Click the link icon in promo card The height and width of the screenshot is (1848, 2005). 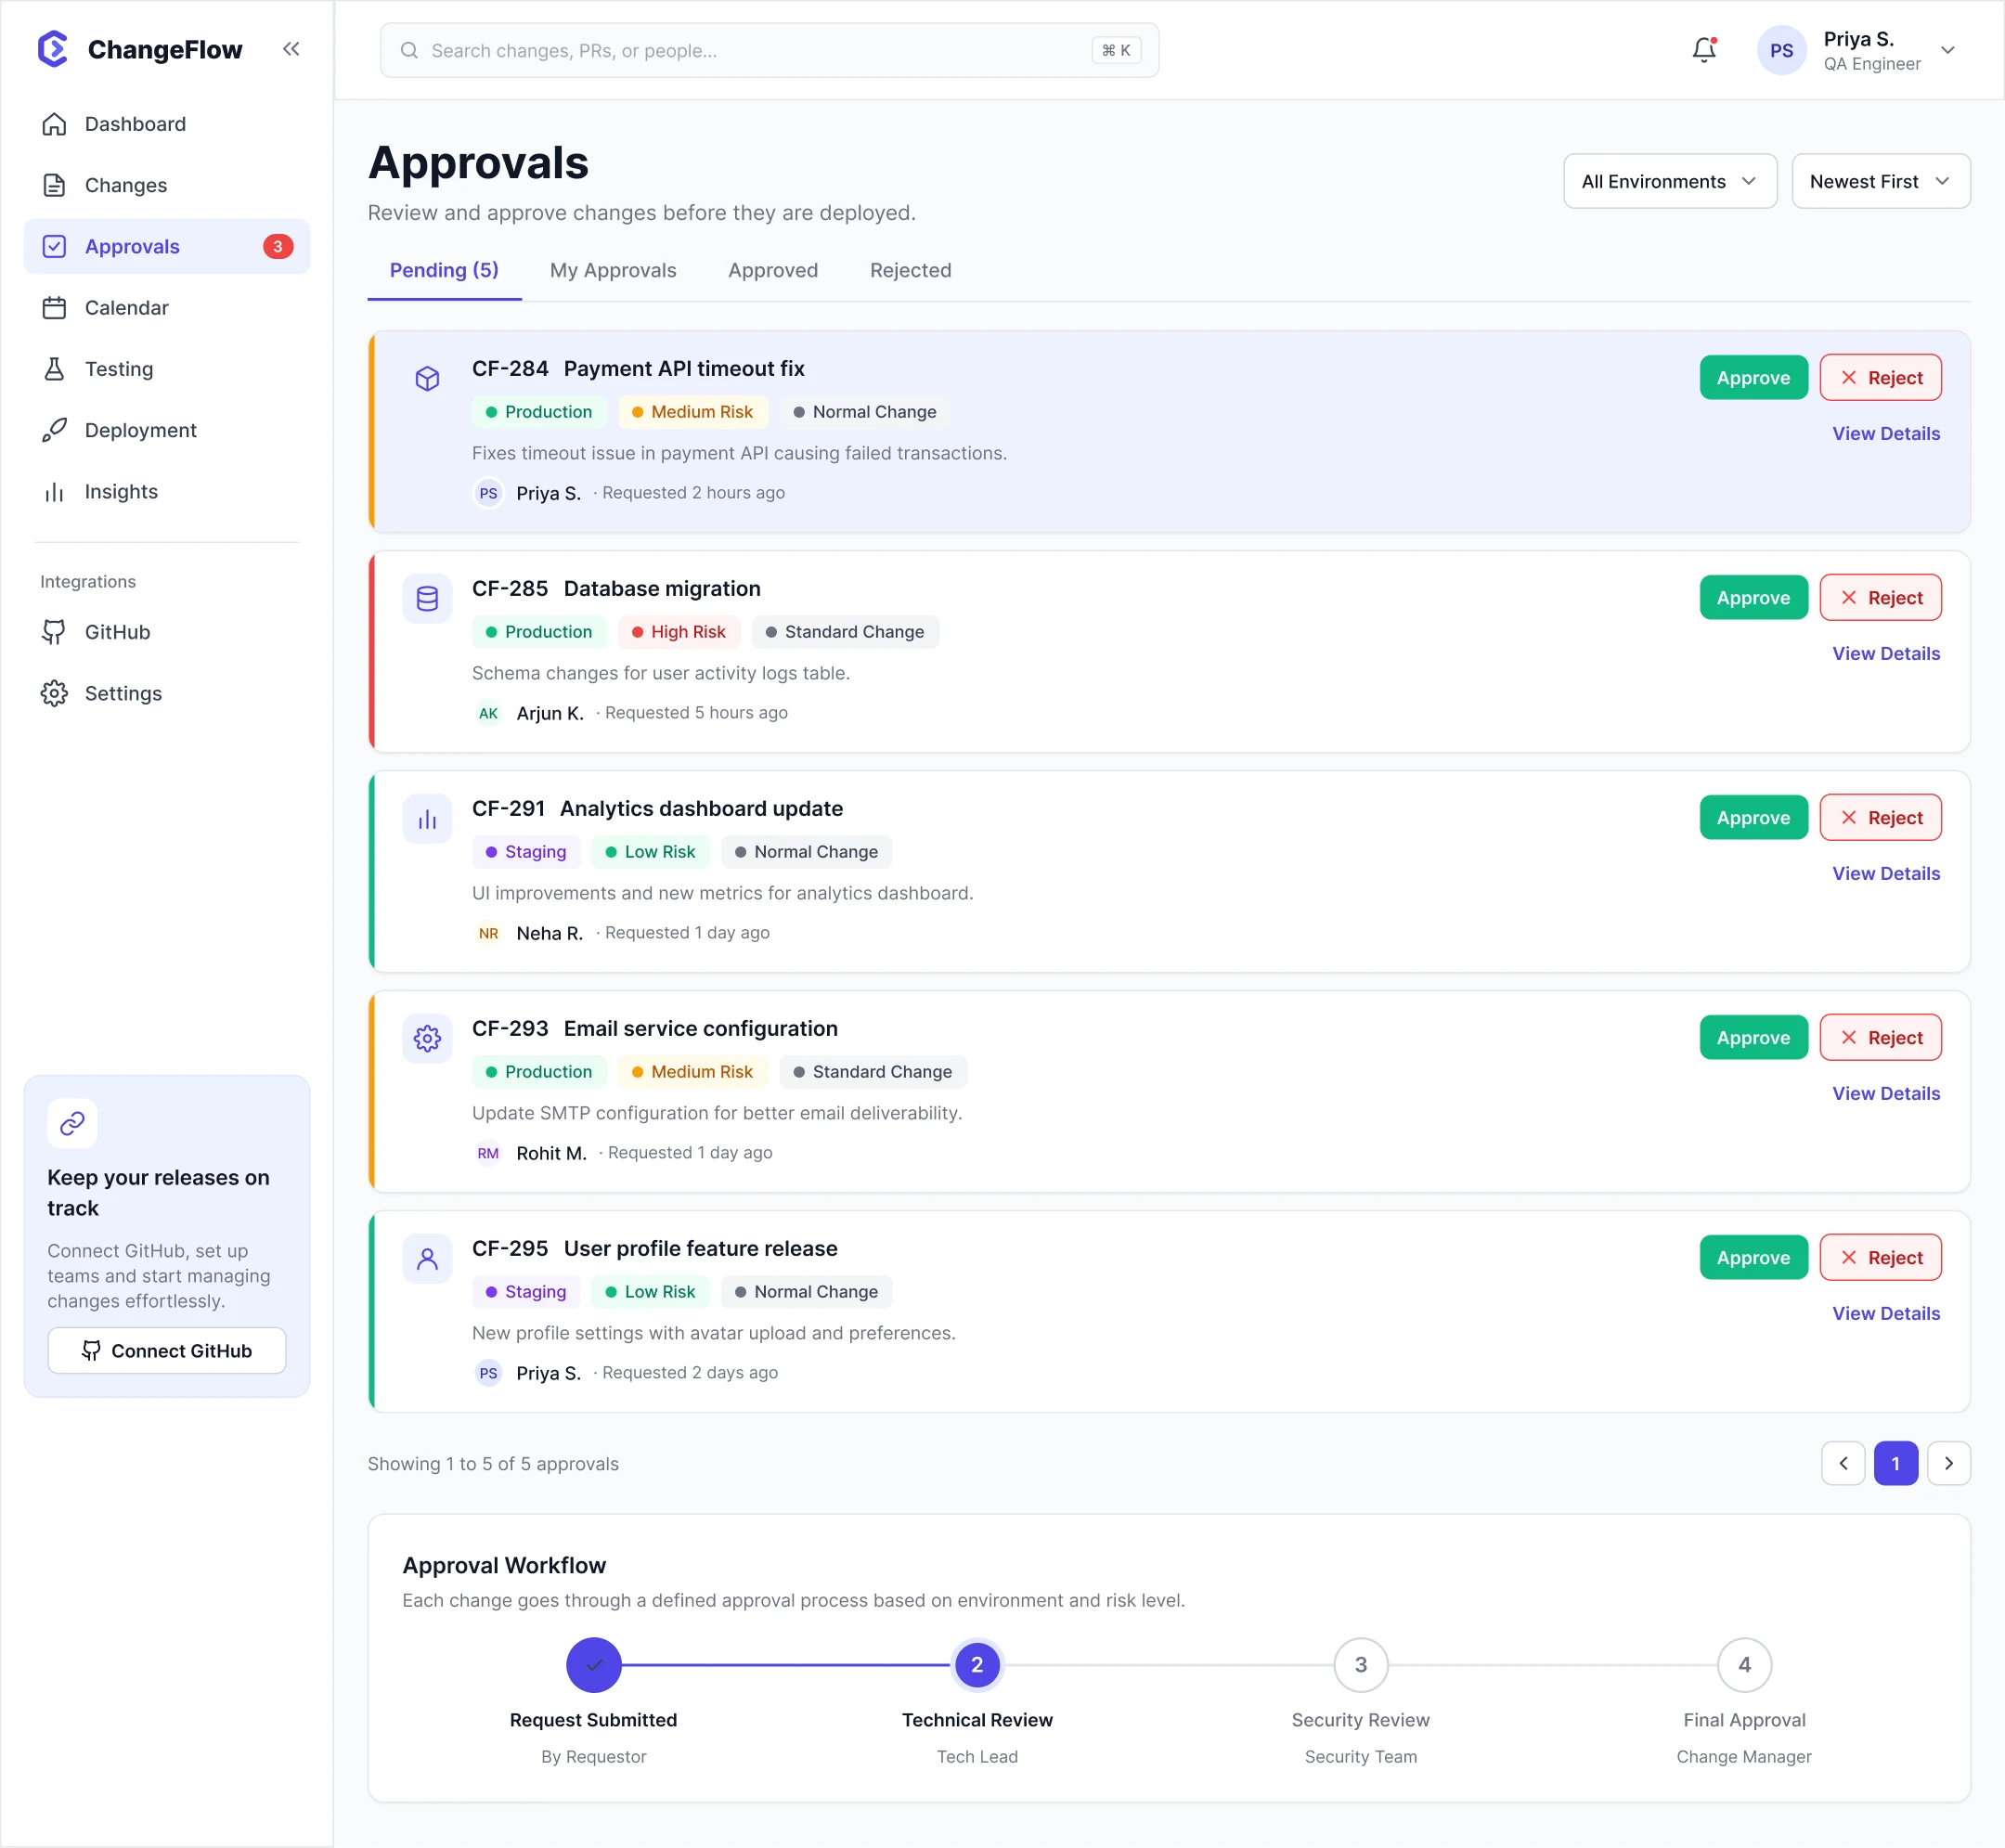(x=72, y=1124)
